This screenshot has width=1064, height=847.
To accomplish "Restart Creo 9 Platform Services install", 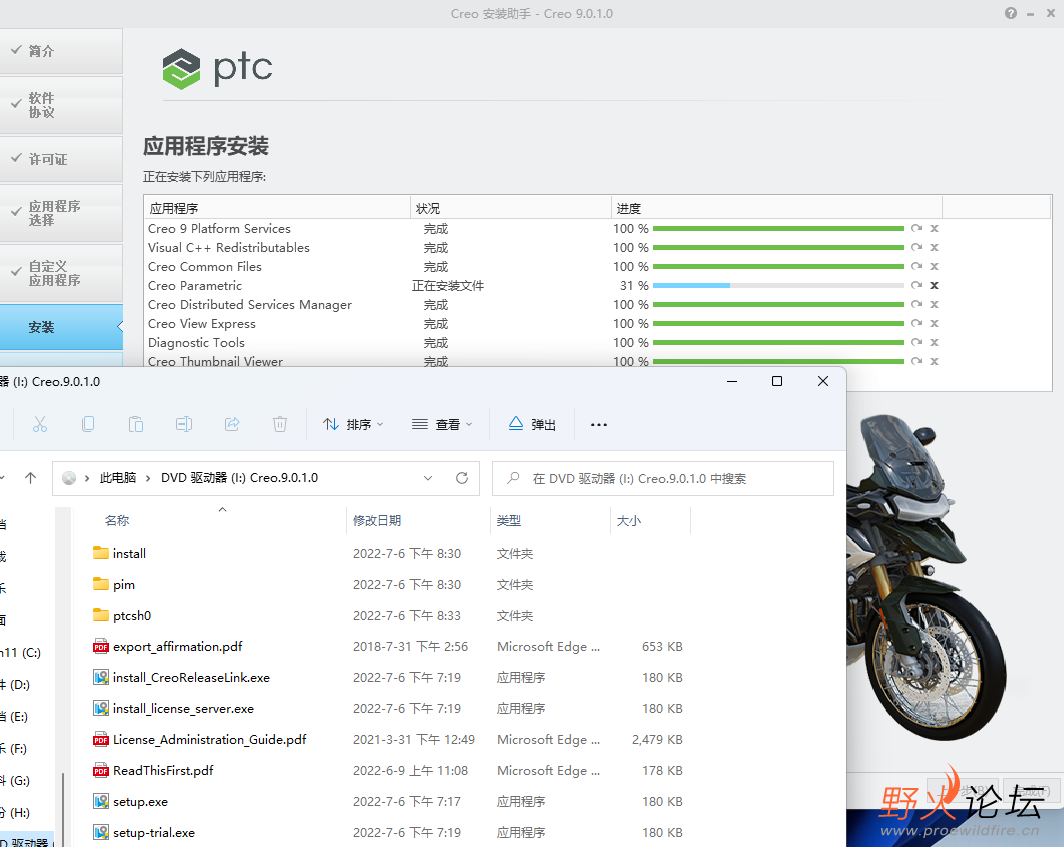I will click(x=916, y=229).
